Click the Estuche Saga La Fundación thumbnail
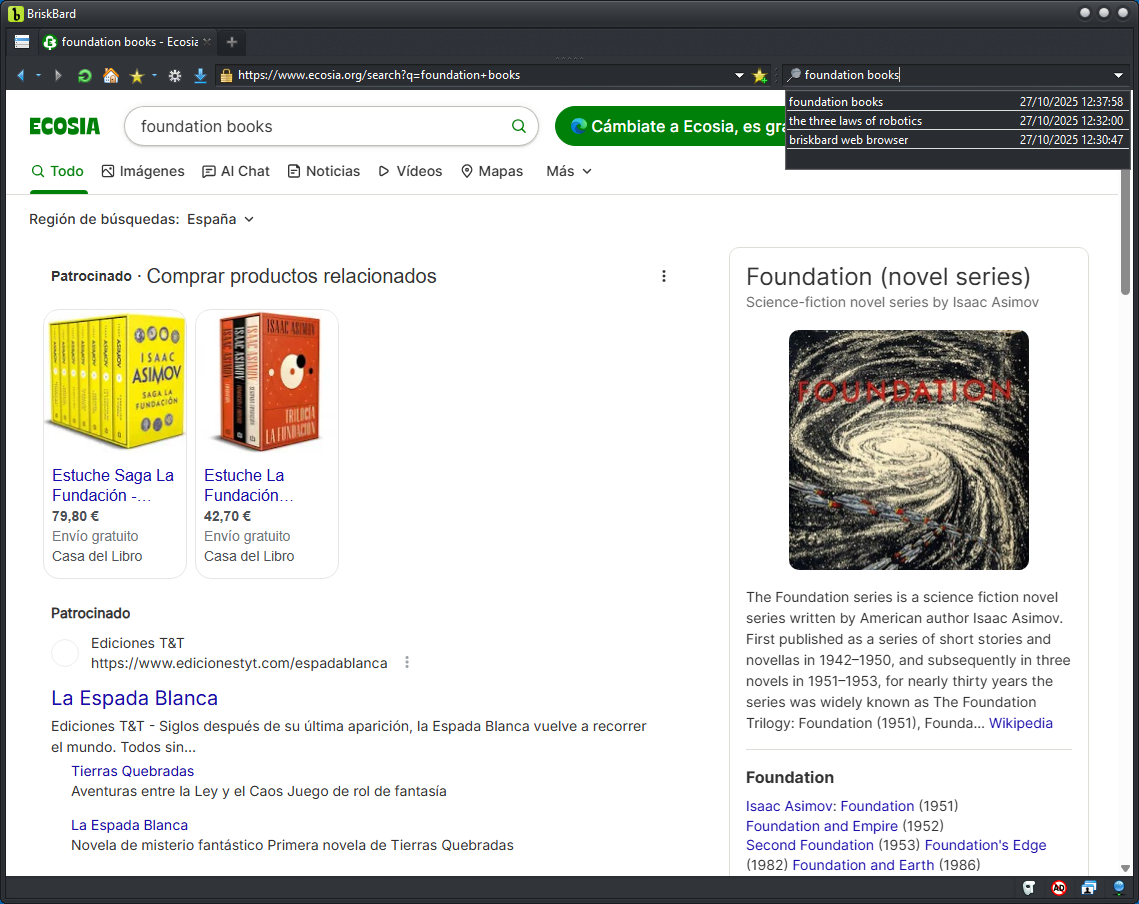 click(115, 382)
